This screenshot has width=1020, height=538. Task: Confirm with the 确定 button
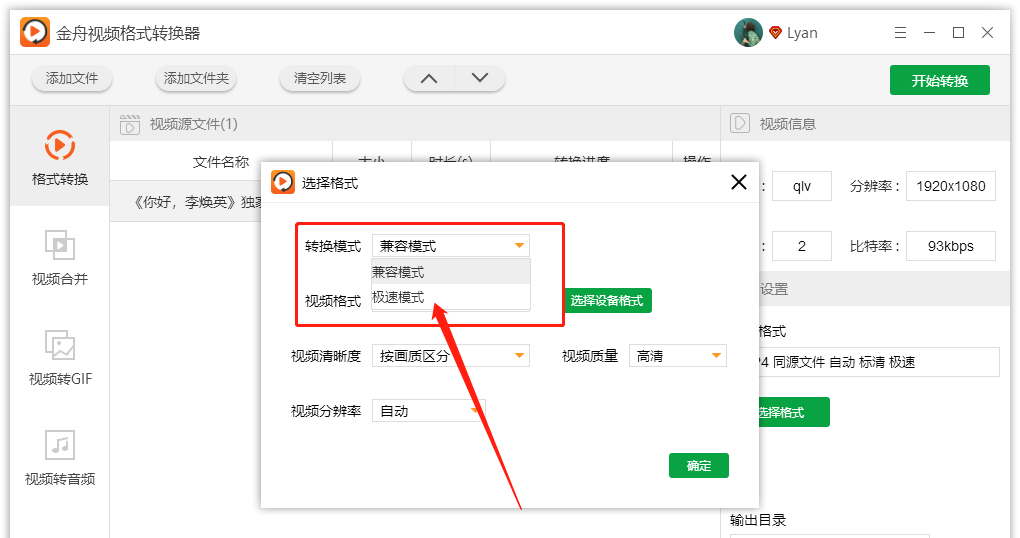pyautogui.click(x=699, y=466)
